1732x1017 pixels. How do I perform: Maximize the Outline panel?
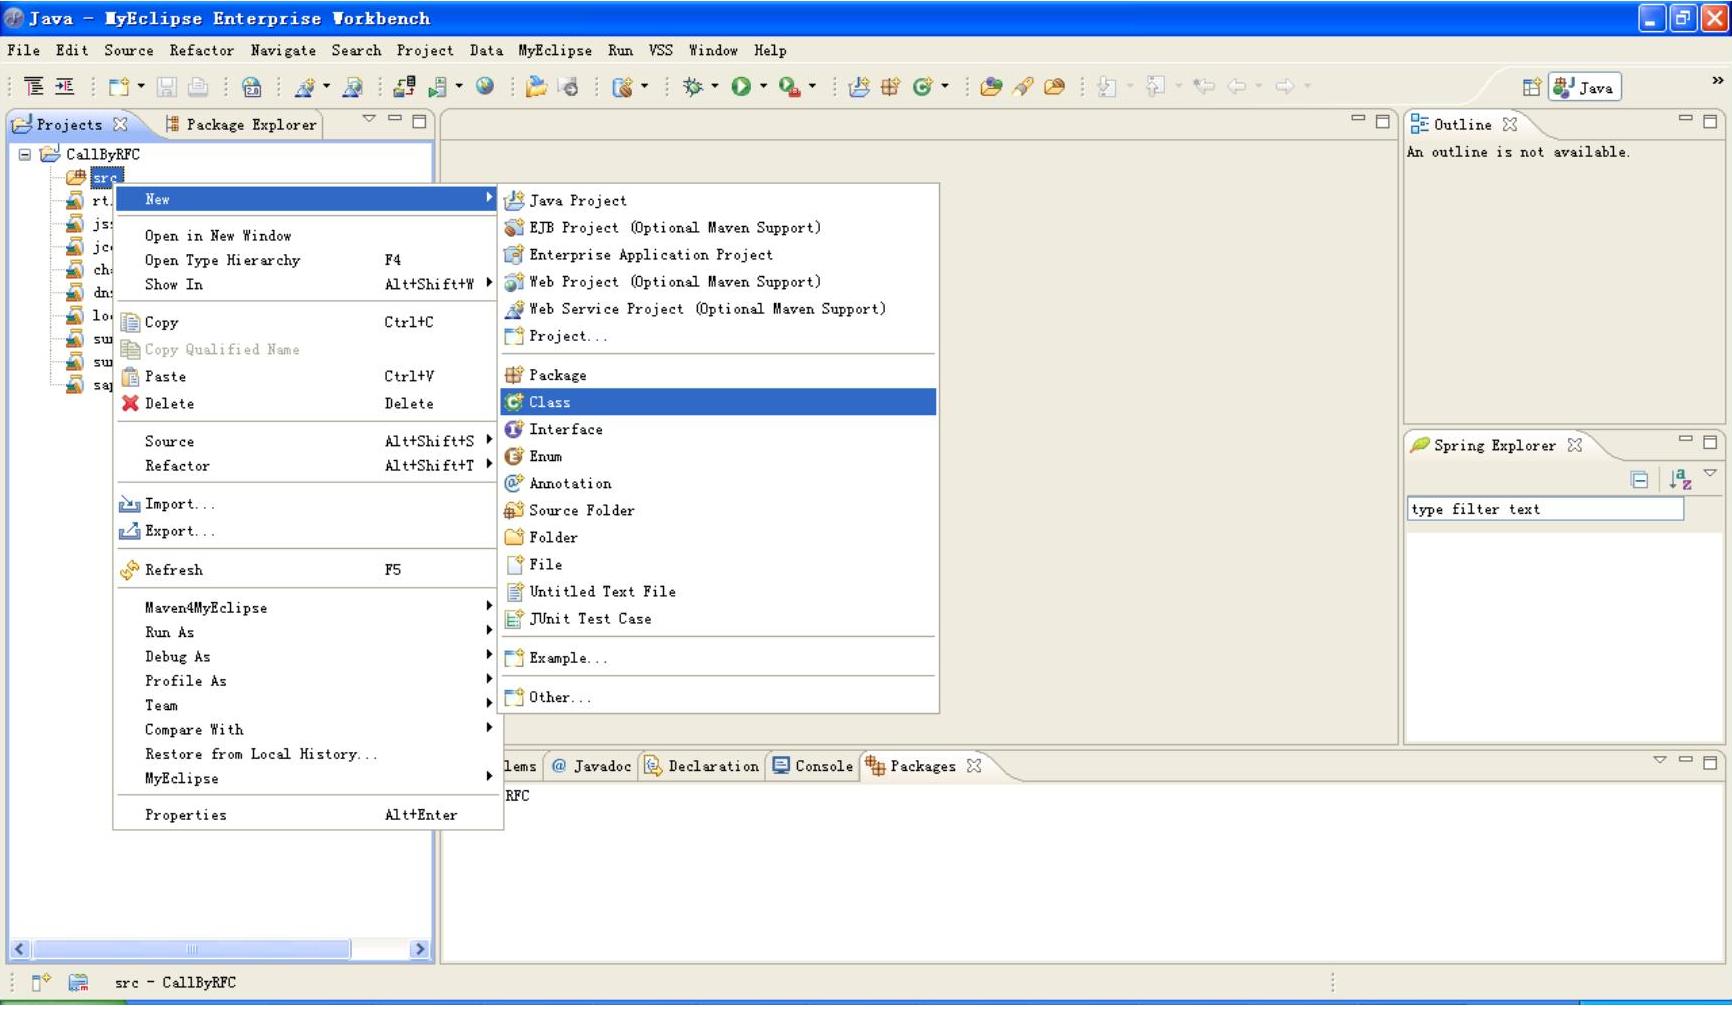coord(1710,121)
